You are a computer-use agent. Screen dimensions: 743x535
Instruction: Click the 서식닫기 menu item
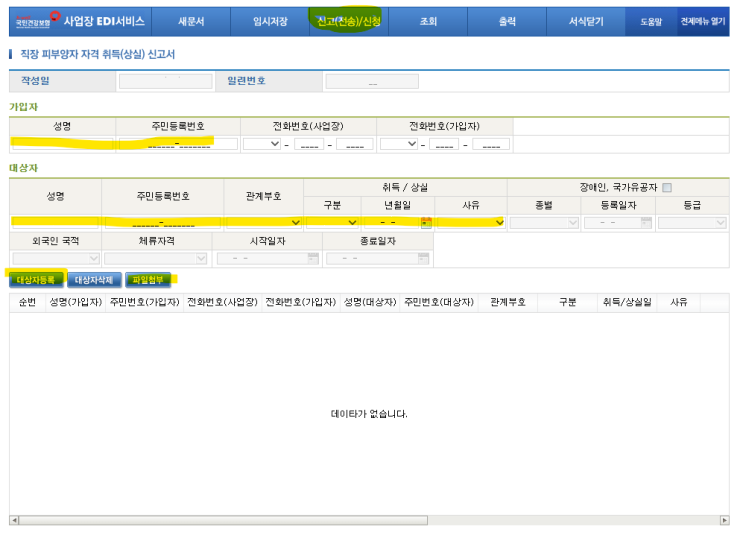pyautogui.click(x=586, y=21)
